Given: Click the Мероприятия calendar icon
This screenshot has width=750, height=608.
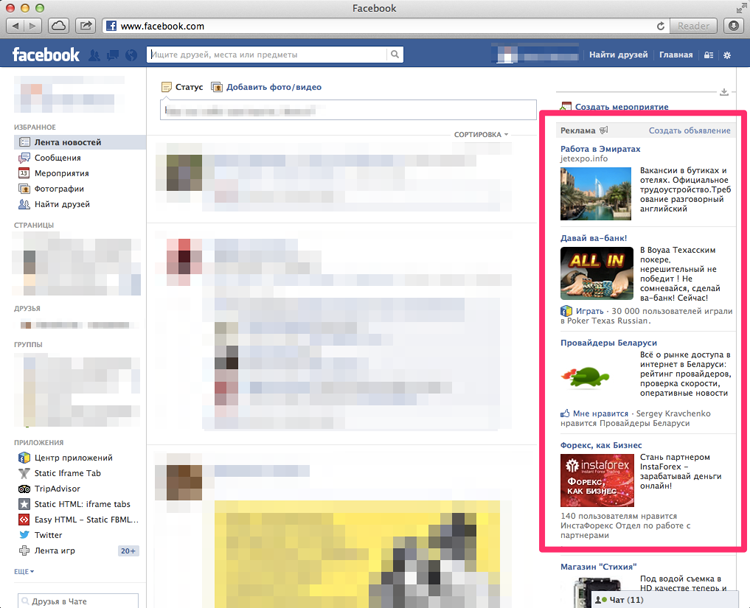Looking at the screenshot, I should 24,173.
